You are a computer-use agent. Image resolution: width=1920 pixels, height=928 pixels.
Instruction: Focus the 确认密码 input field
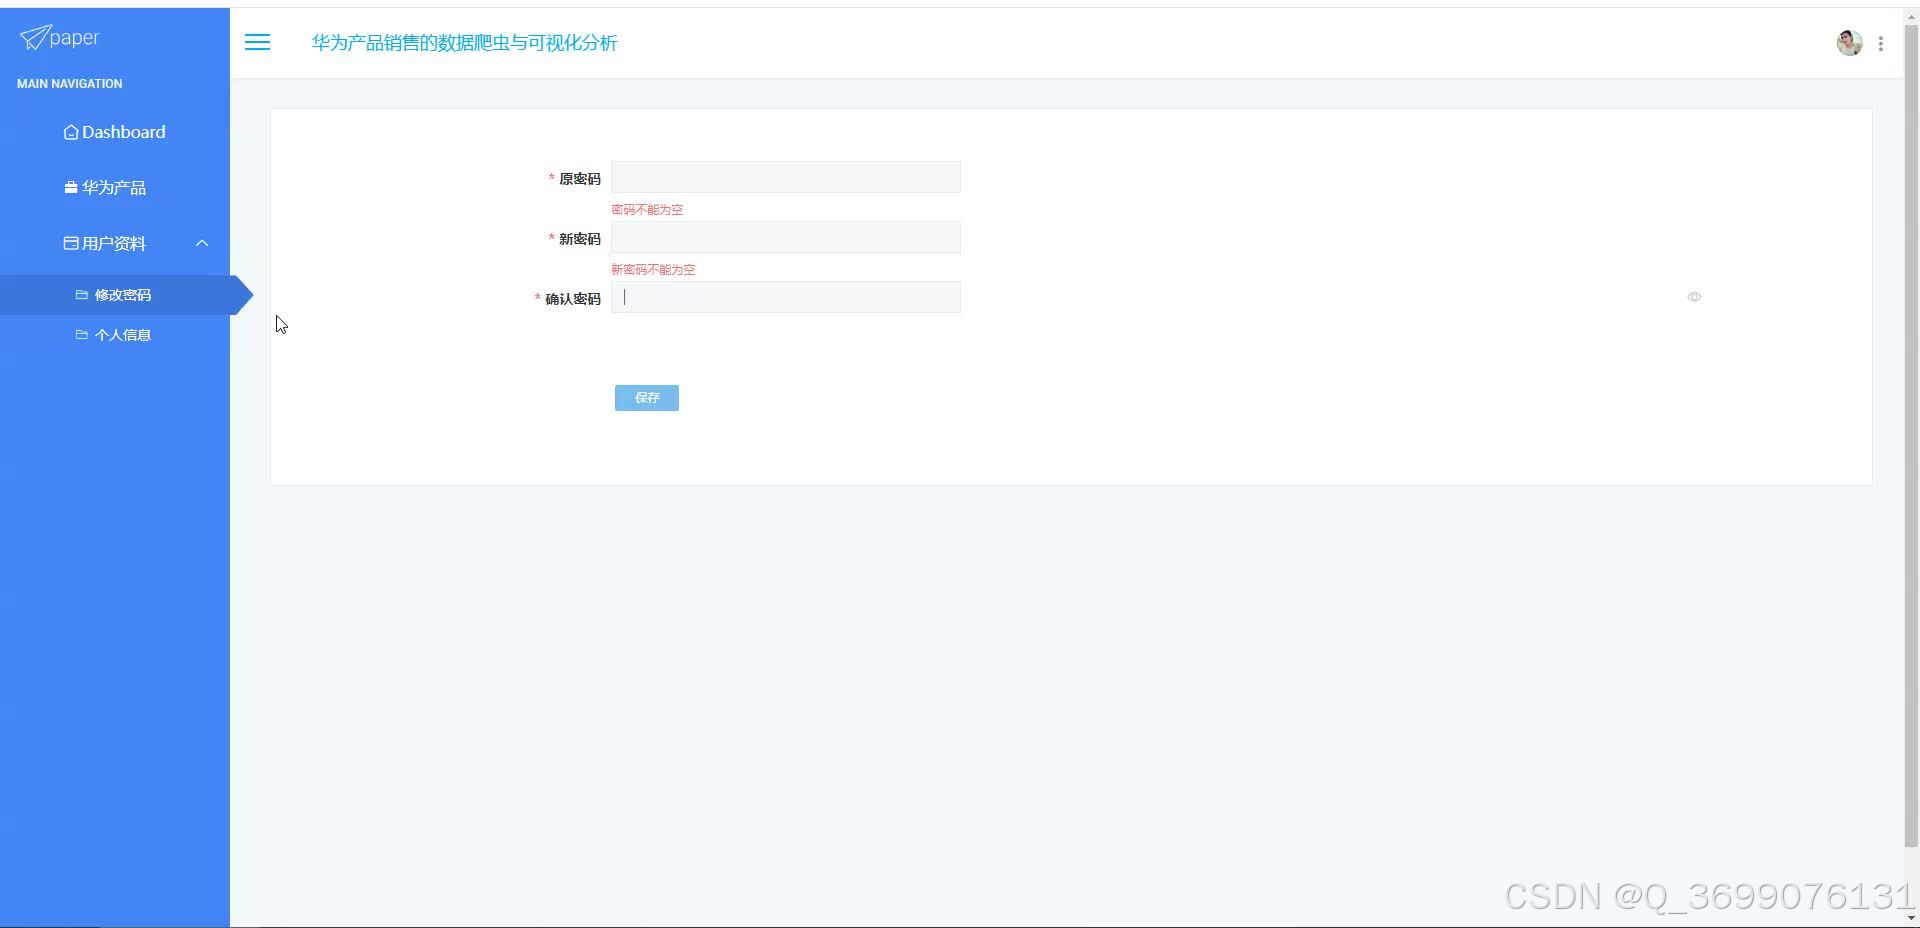click(786, 297)
